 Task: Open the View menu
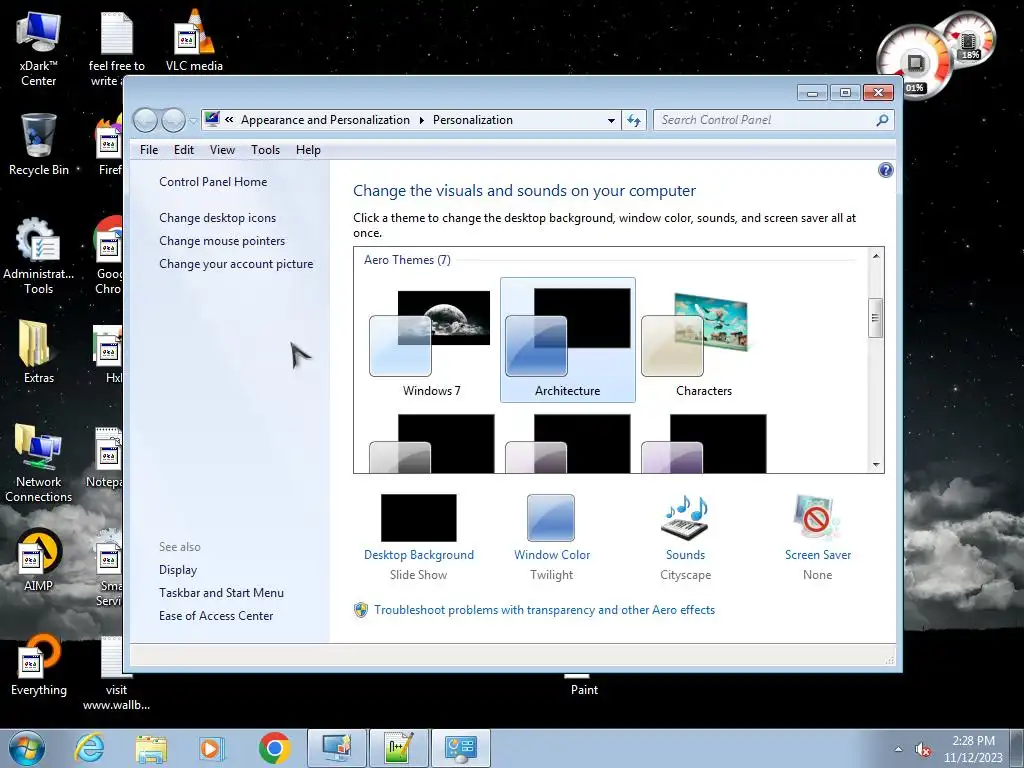click(x=222, y=150)
